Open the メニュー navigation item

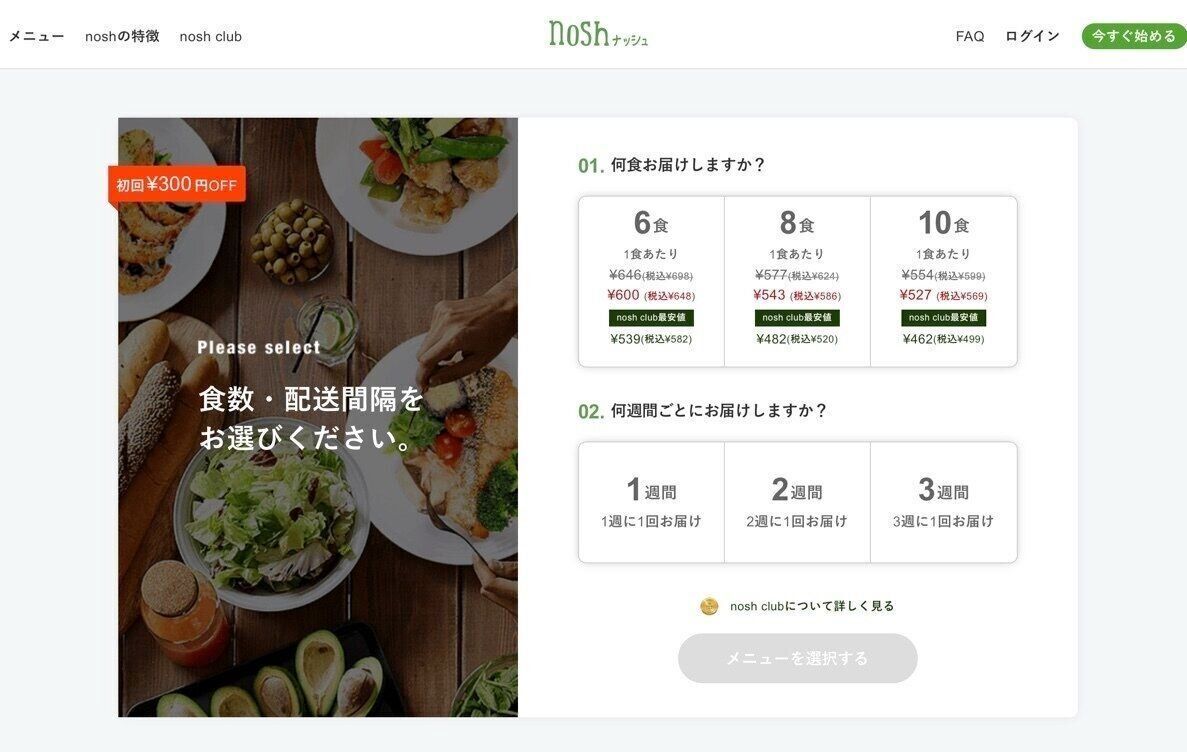pos(36,36)
